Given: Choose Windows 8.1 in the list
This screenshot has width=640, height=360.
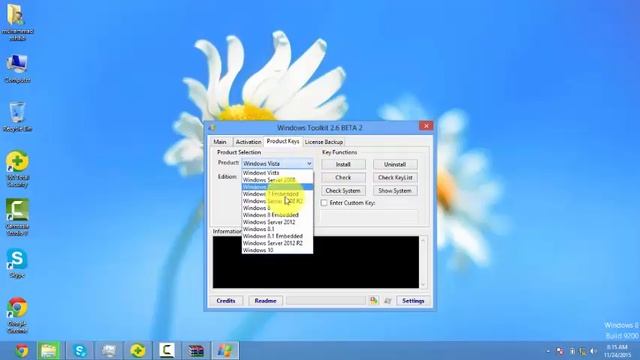Looking at the screenshot, I should point(277,229).
